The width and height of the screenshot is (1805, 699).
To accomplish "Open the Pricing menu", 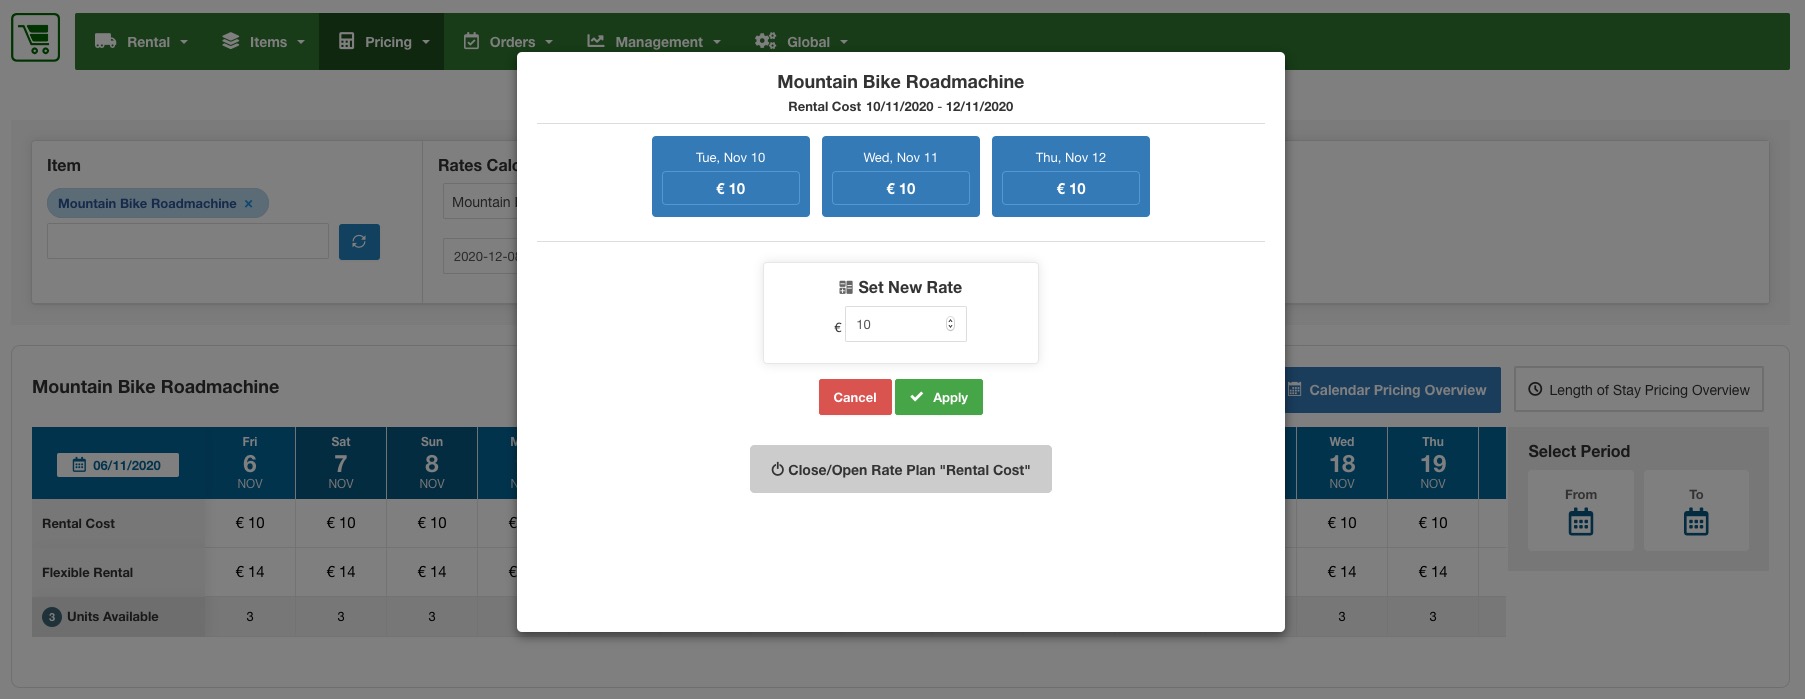I will (382, 42).
